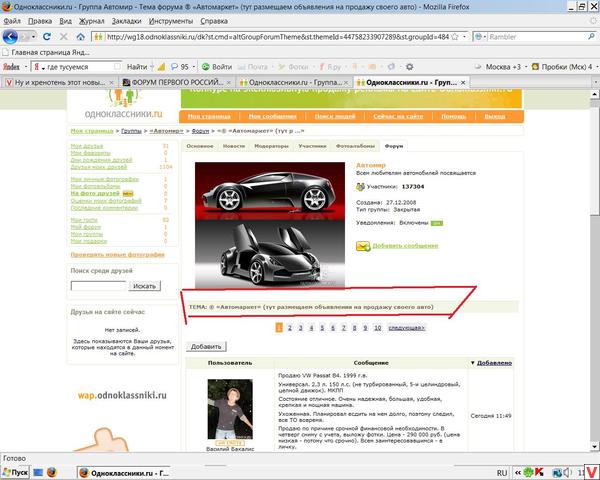Click the stop loading X icon

pos(64,37)
